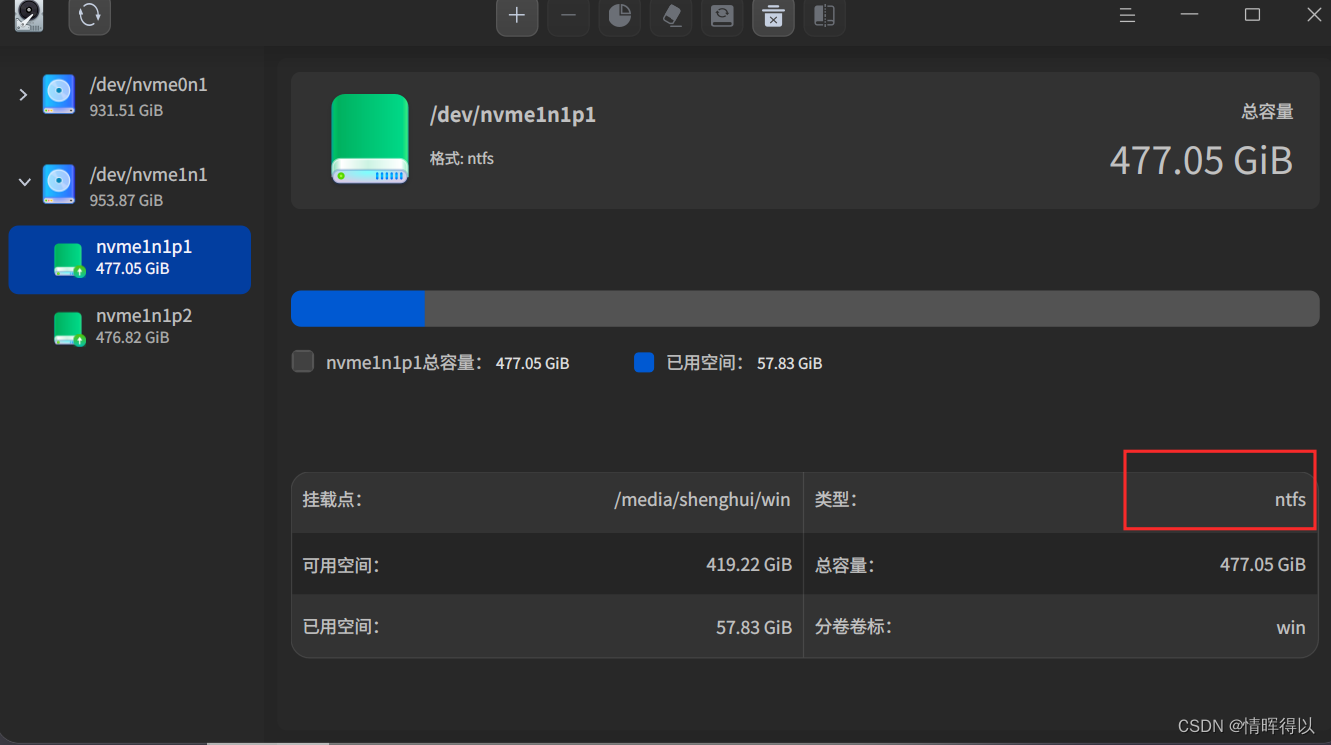The width and height of the screenshot is (1331, 745).
Task: Click the 'win' volume label value
Action: (x=1291, y=628)
